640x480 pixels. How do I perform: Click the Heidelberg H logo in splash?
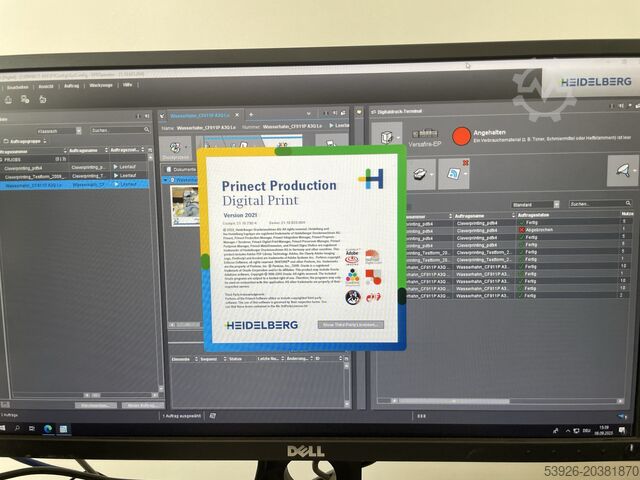(372, 178)
